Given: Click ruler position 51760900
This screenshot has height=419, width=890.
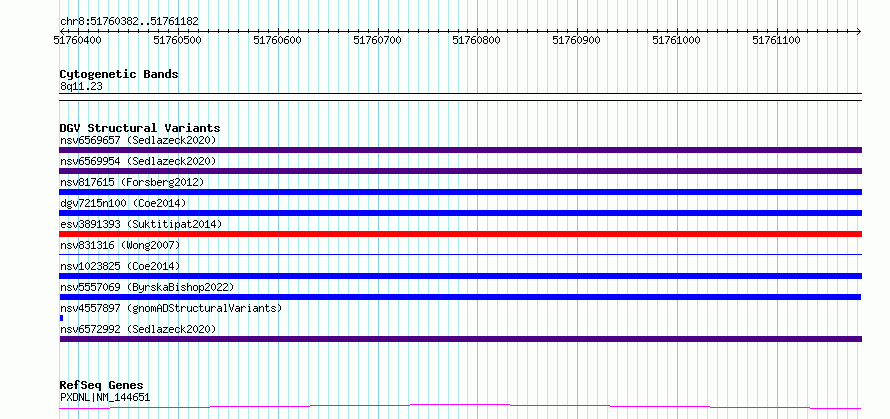Looking at the screenshot, I should (x=577, y=40).
